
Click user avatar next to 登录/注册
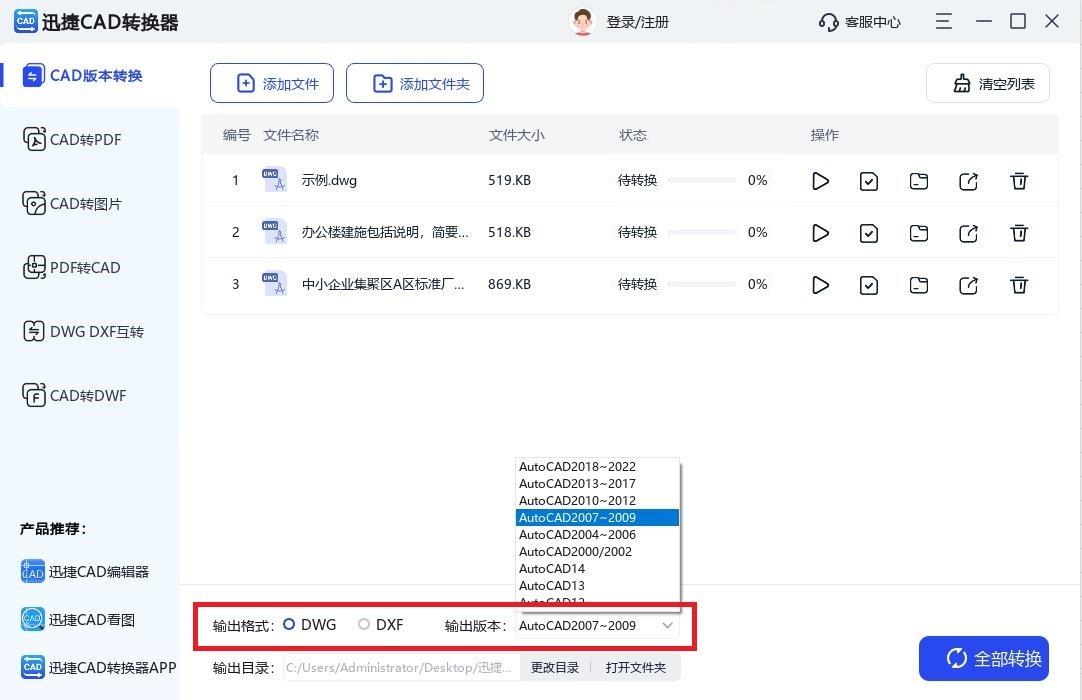pyautogui.click(x=582, y=22)
